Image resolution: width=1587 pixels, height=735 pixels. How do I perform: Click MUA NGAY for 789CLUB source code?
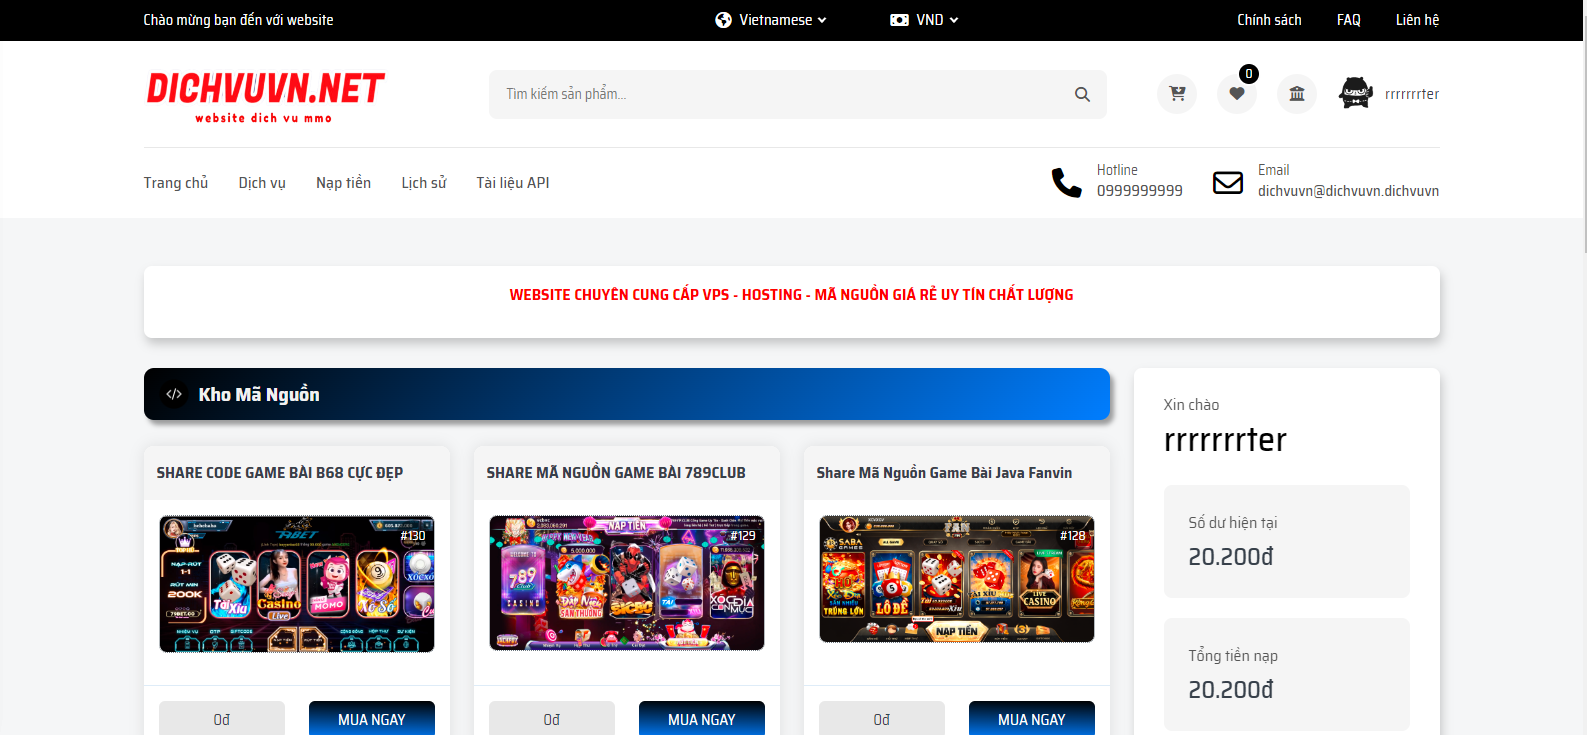coord(701,719)
